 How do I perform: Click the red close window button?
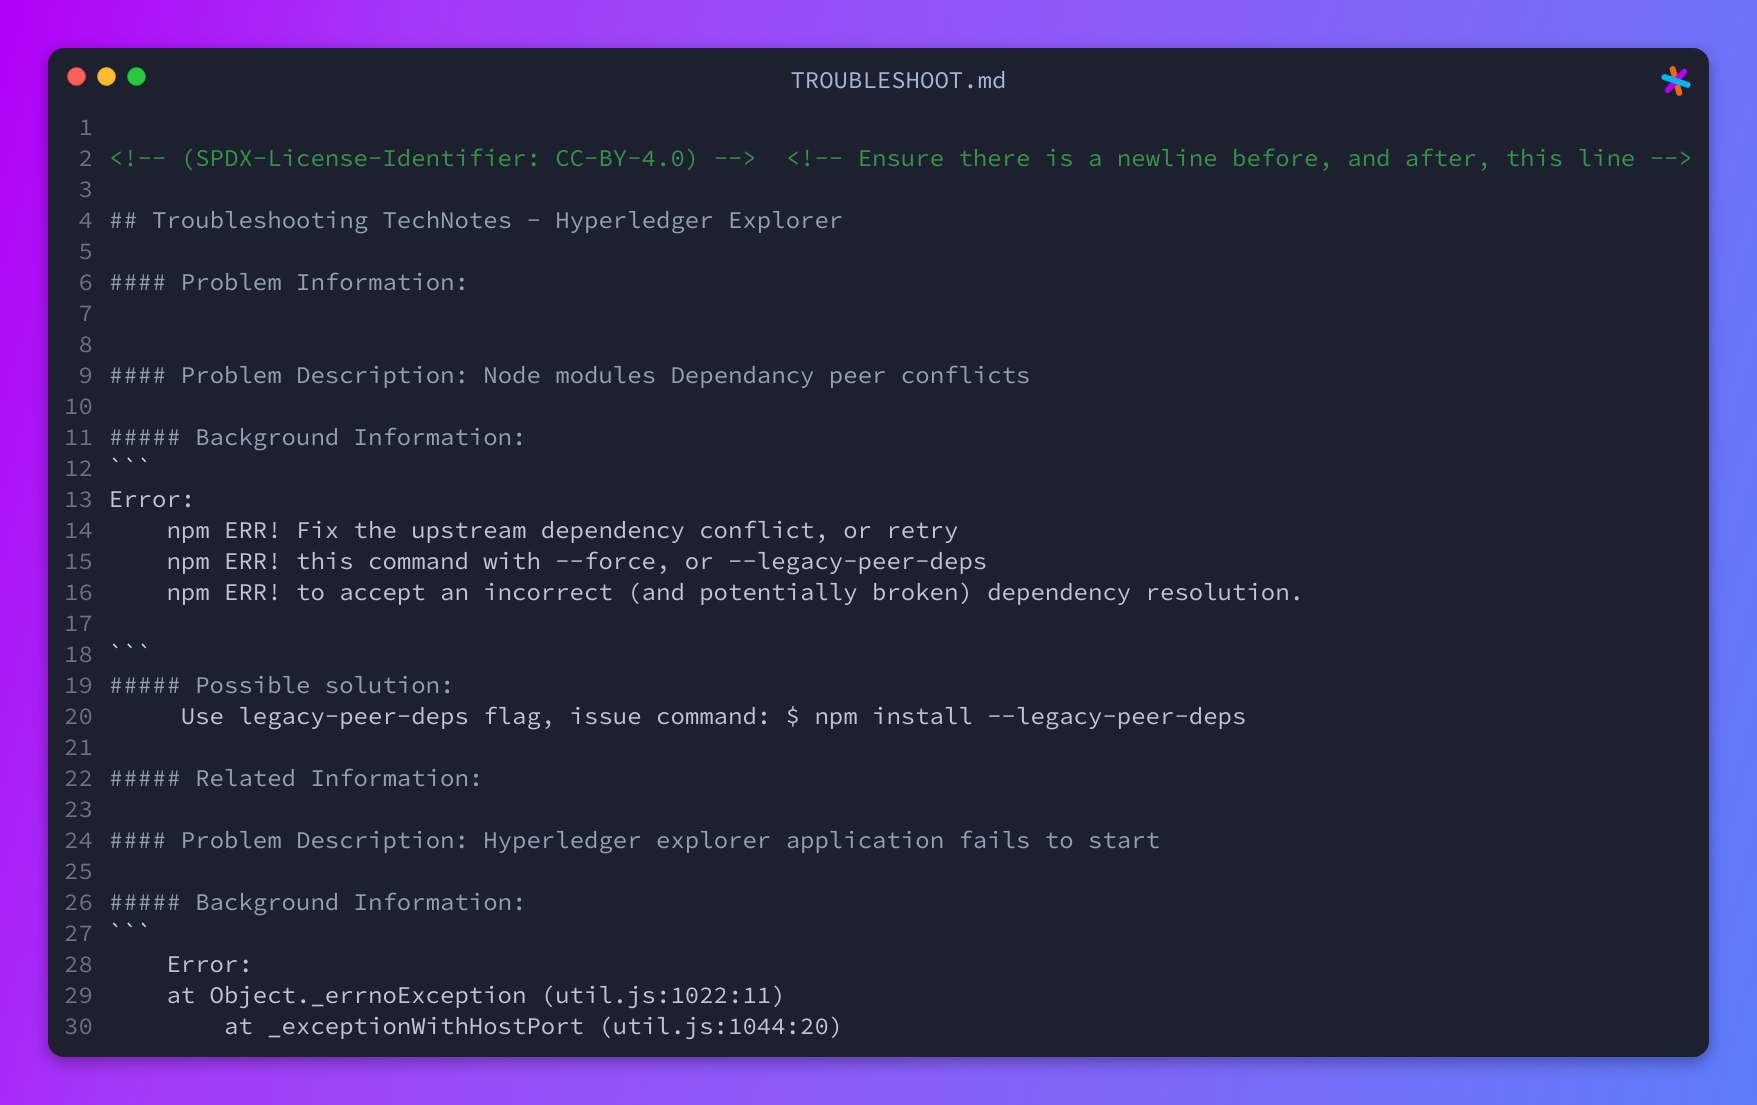point(77,77)
